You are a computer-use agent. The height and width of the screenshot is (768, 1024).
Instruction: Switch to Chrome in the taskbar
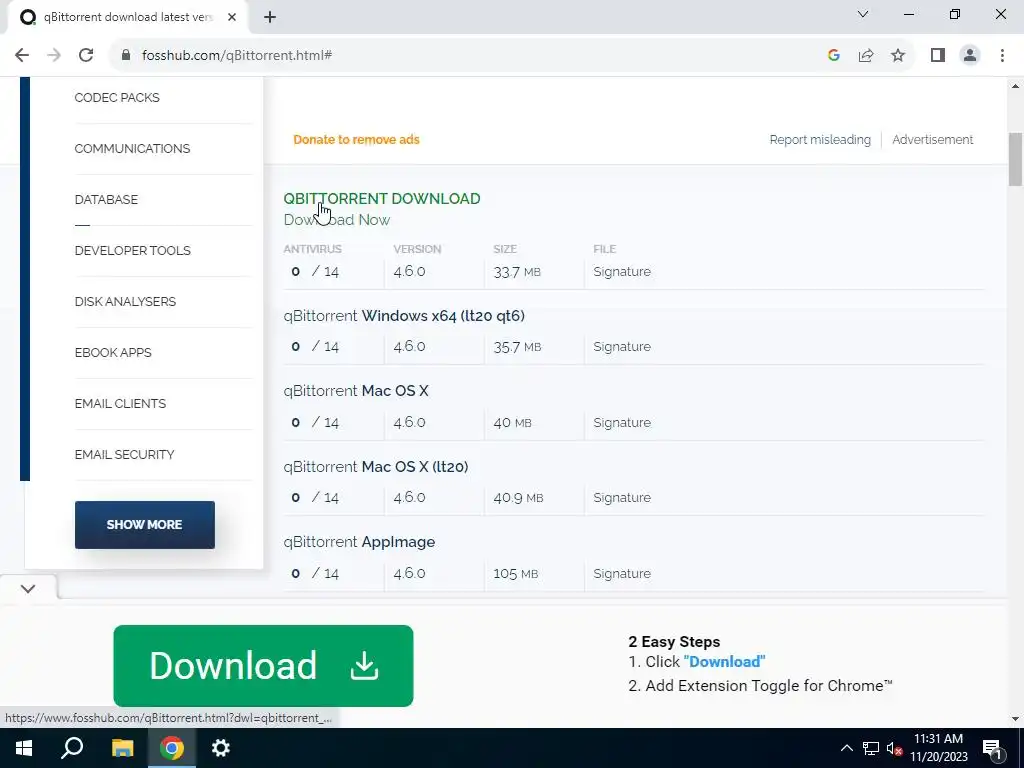[x=172, y=748]
